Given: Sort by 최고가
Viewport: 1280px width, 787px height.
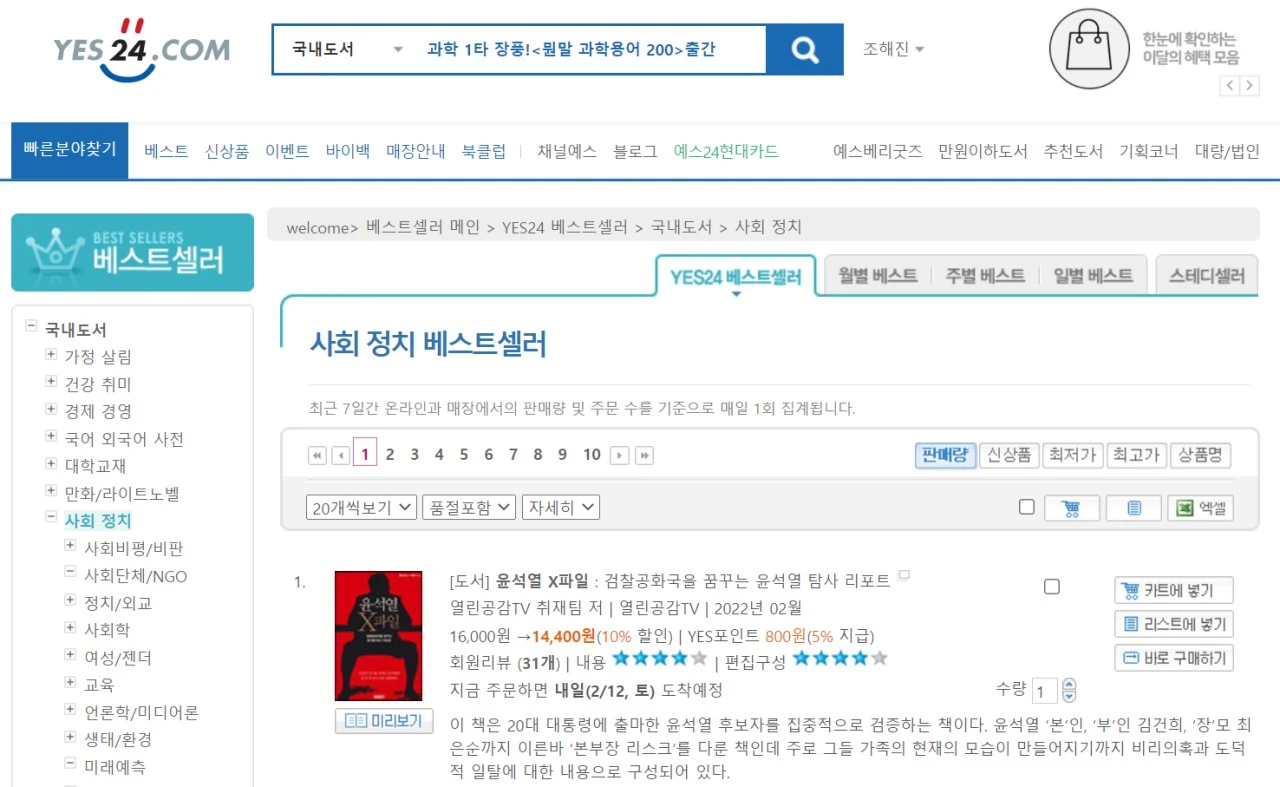Looking at the screenshot, I should 1136,455.
